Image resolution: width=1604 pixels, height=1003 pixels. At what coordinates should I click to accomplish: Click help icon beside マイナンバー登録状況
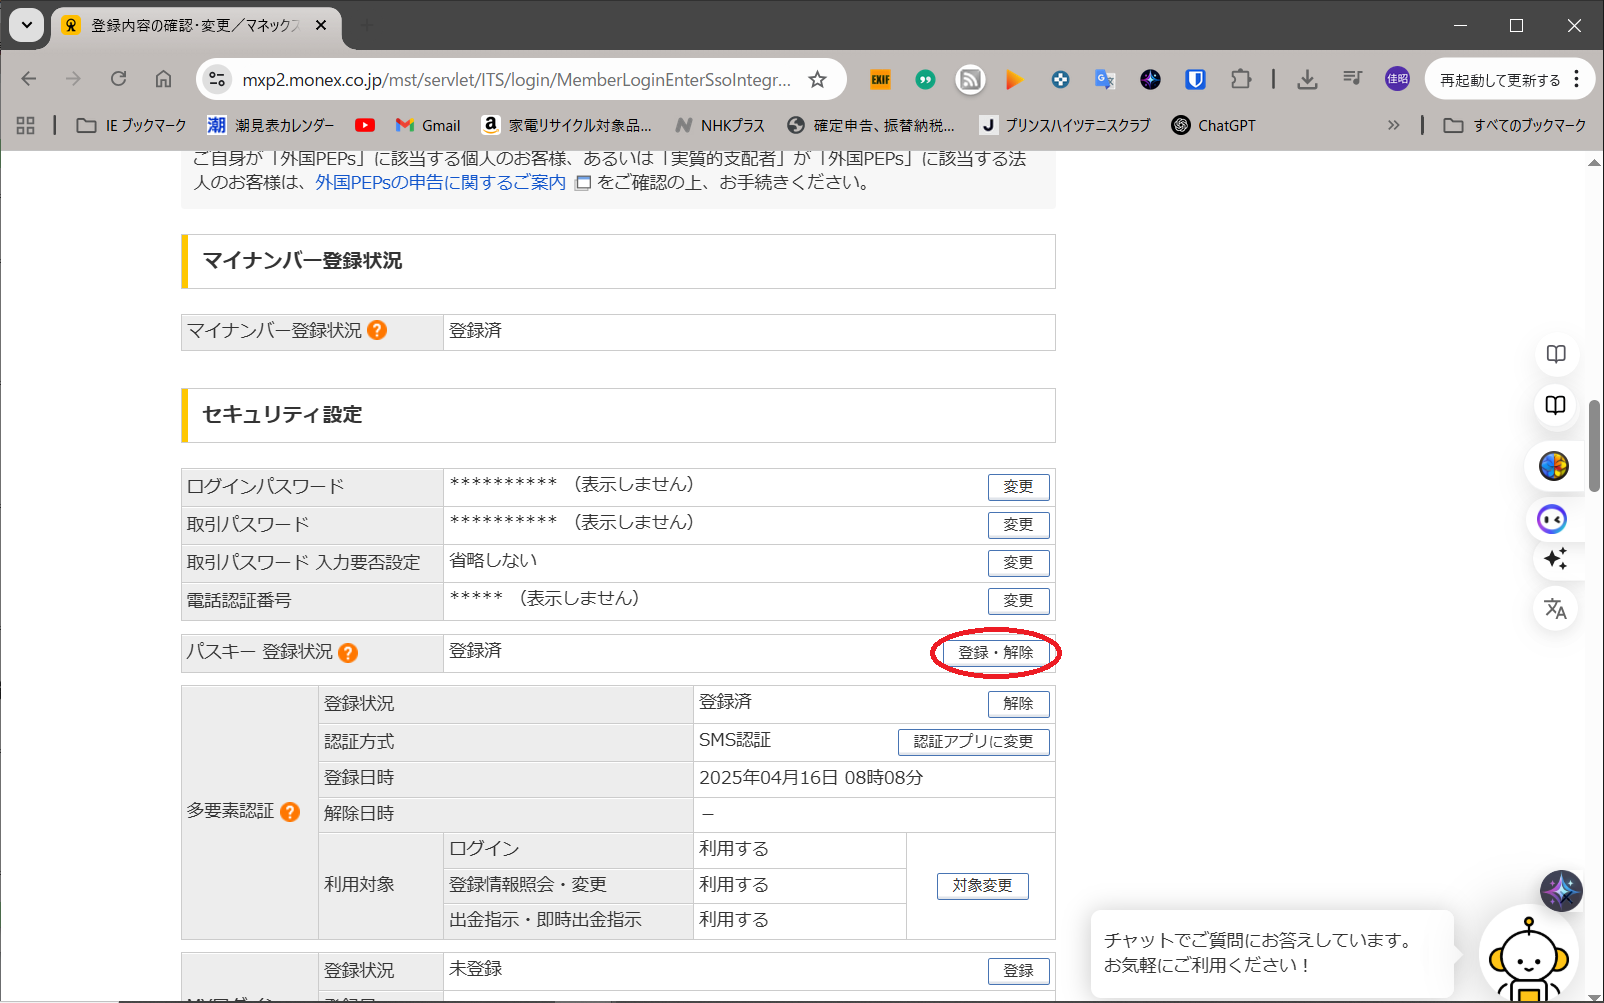tap(377, 330)
